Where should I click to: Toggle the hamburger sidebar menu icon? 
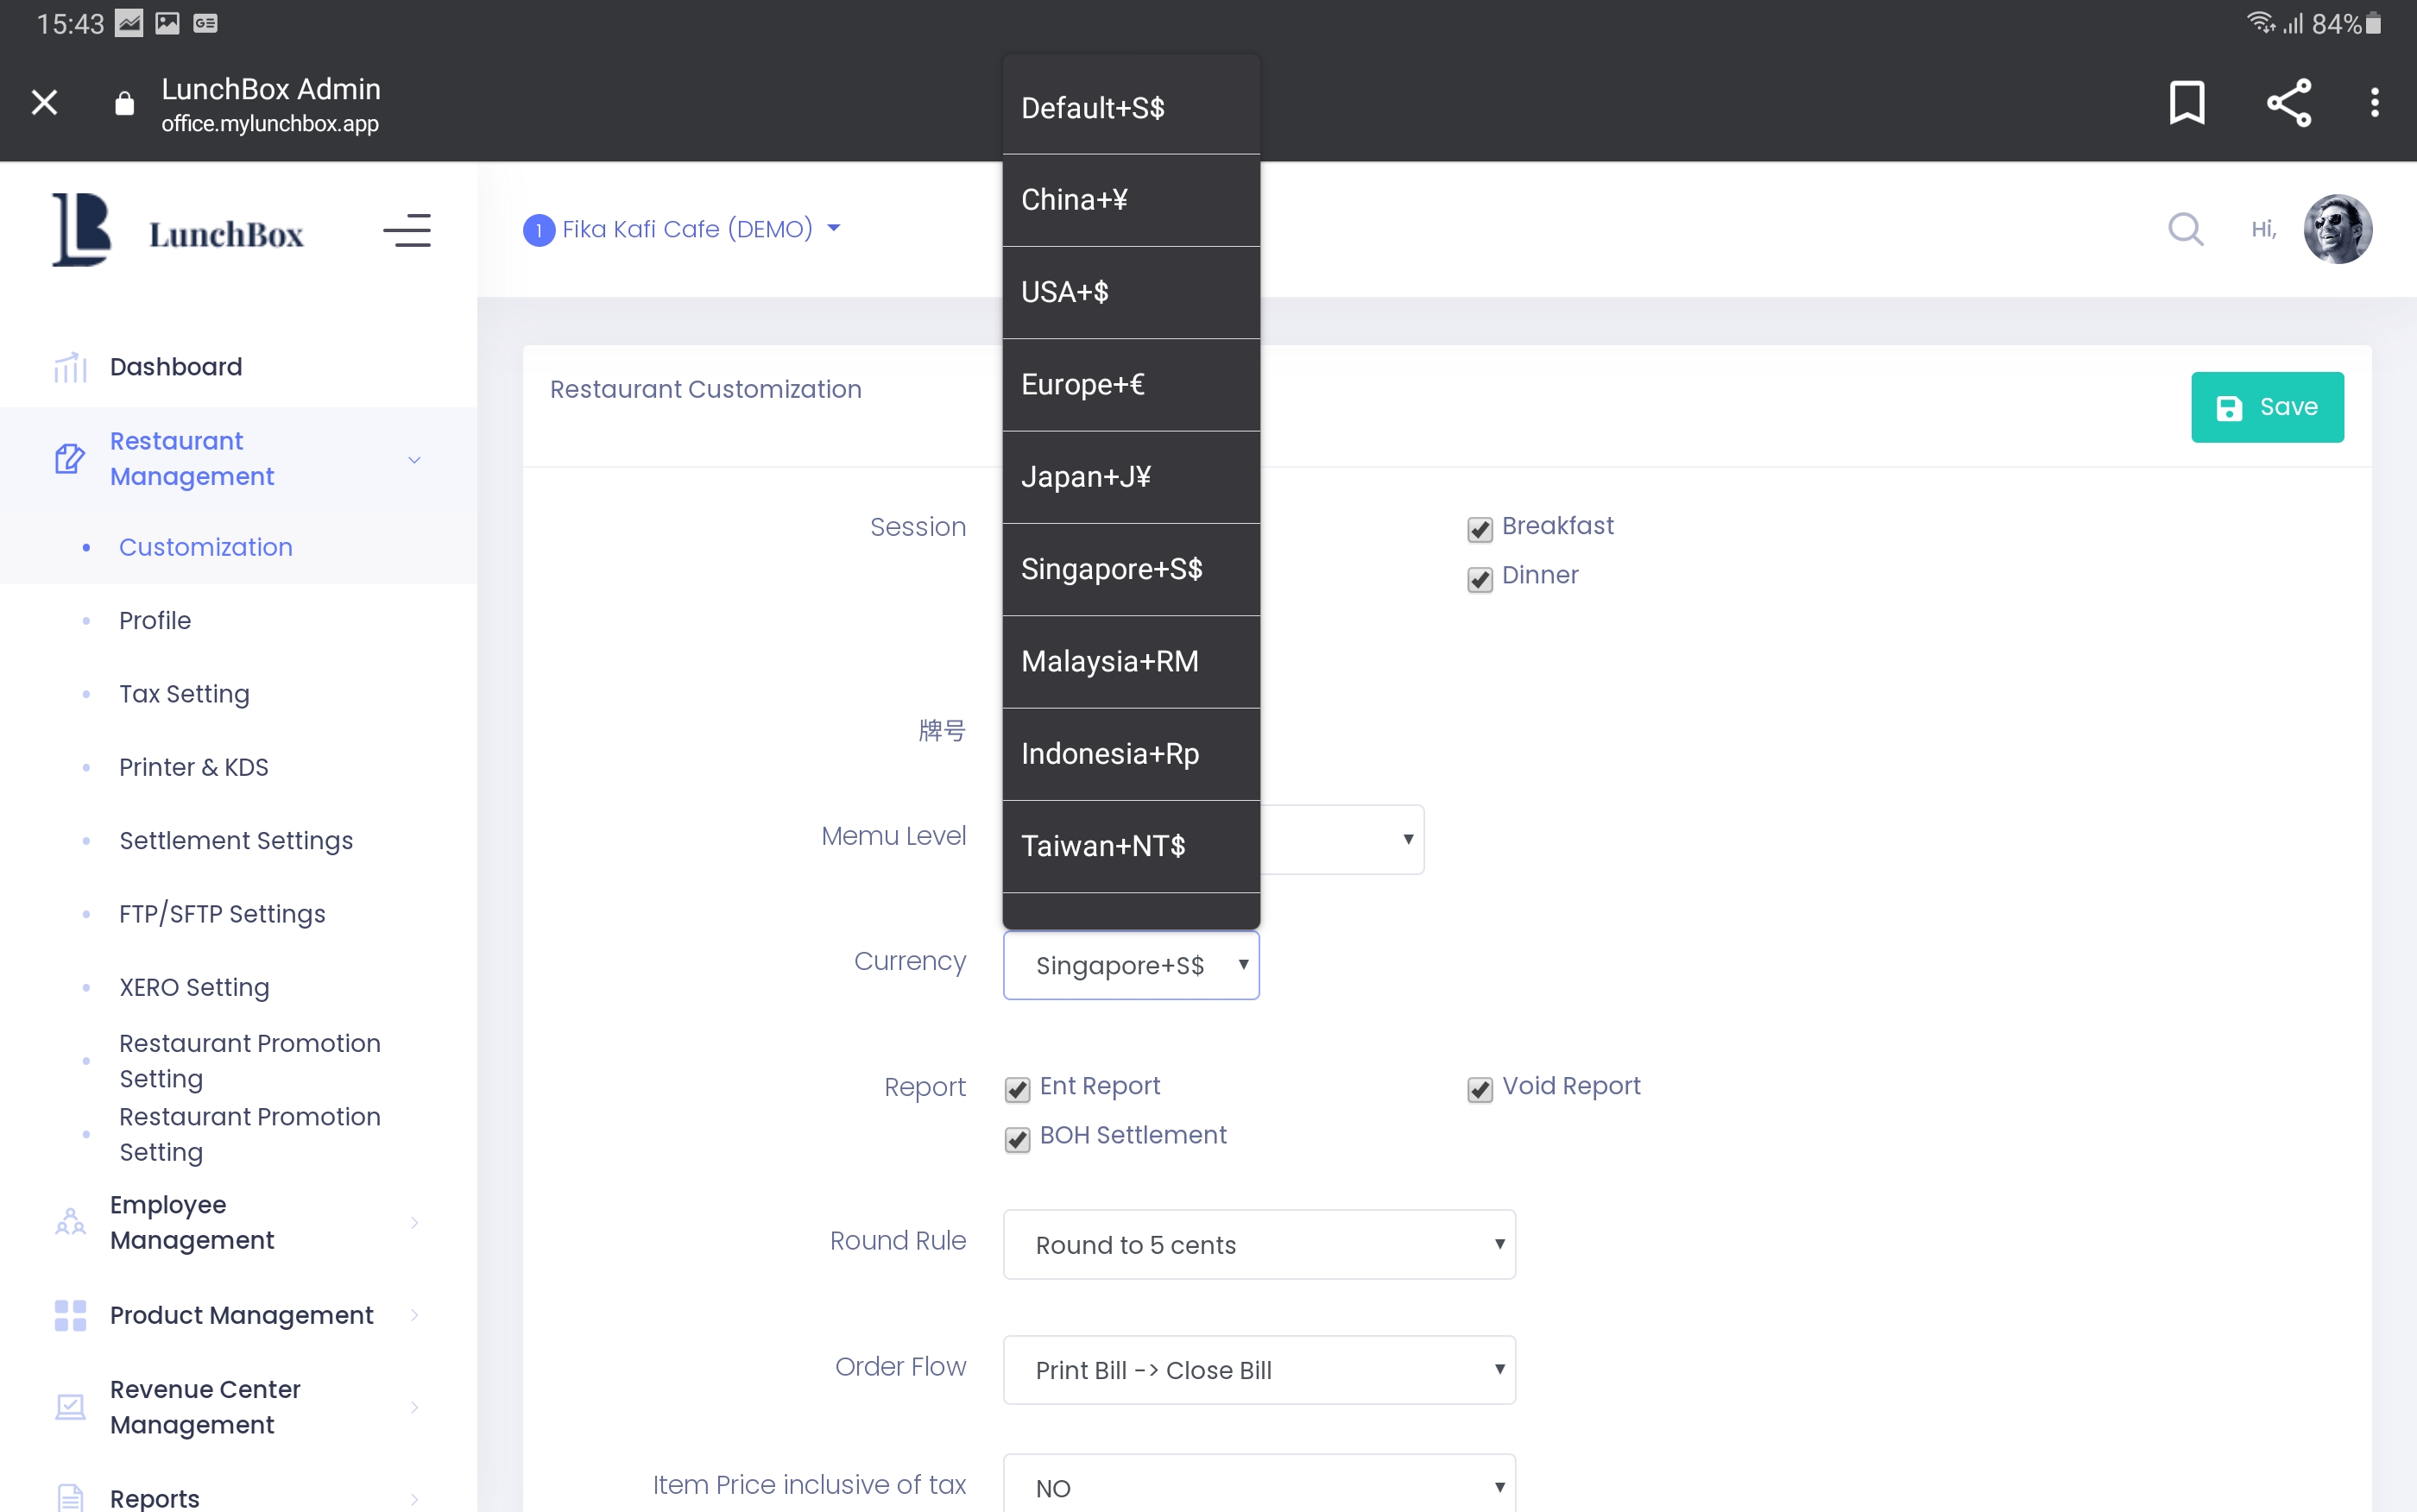click(x=407, y=231)
